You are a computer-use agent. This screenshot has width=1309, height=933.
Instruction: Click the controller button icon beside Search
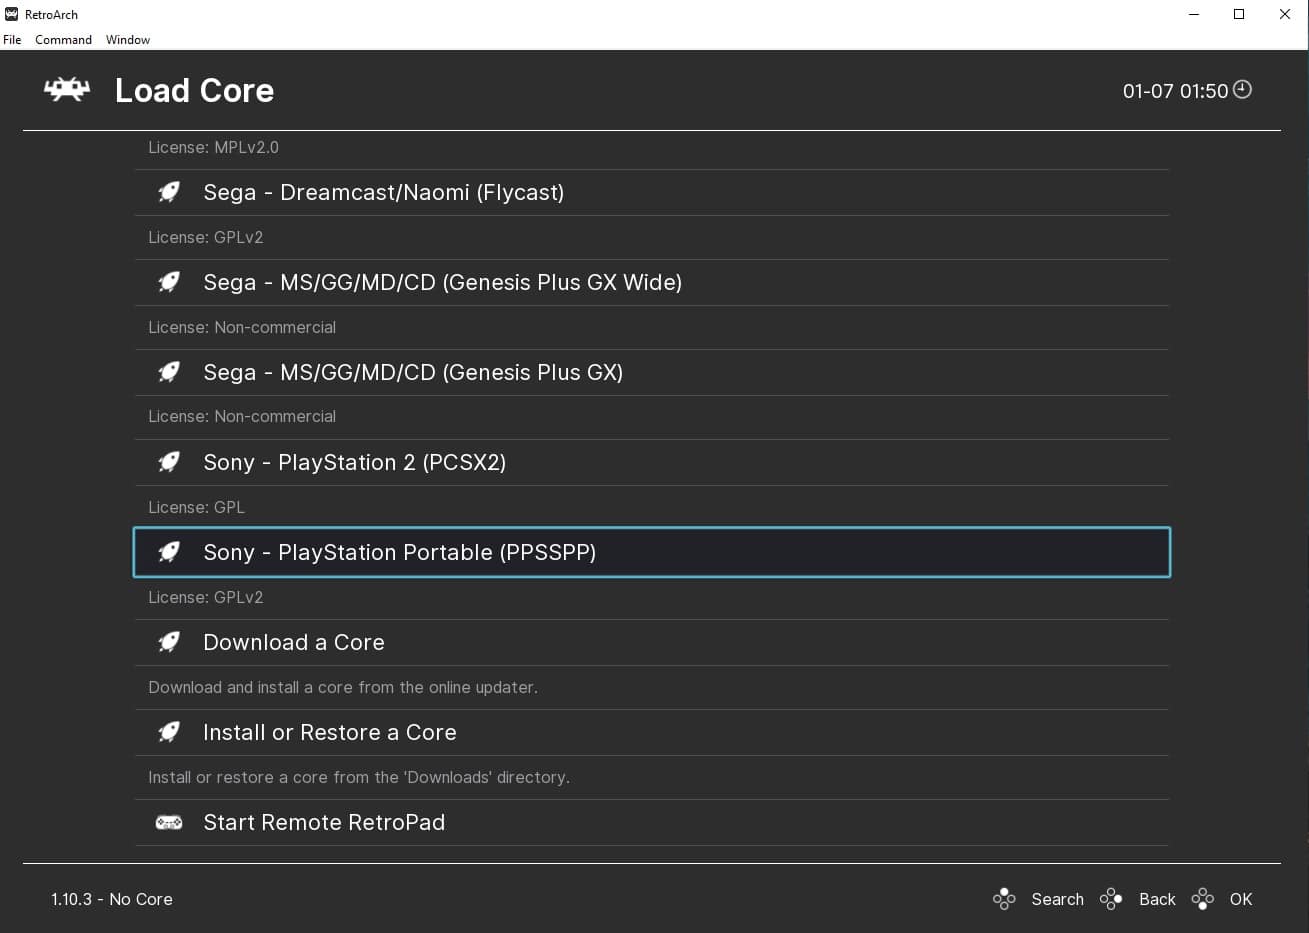click(1004, 899)
